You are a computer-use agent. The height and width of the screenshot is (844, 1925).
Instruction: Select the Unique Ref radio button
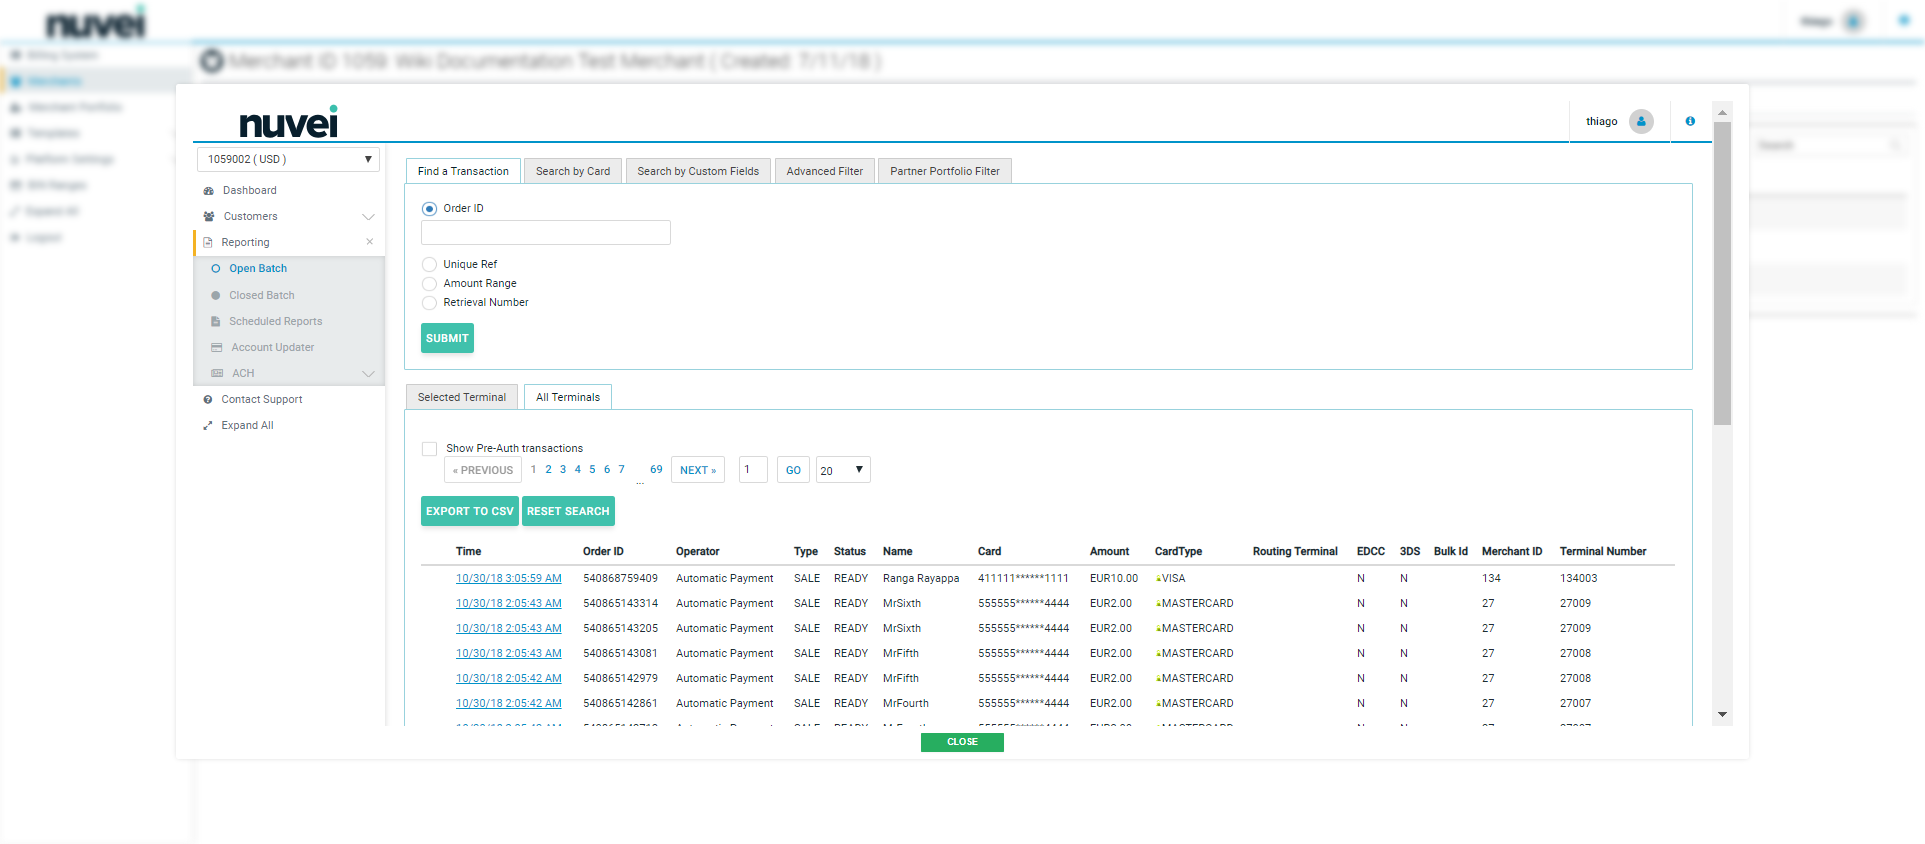pos(429,265)
